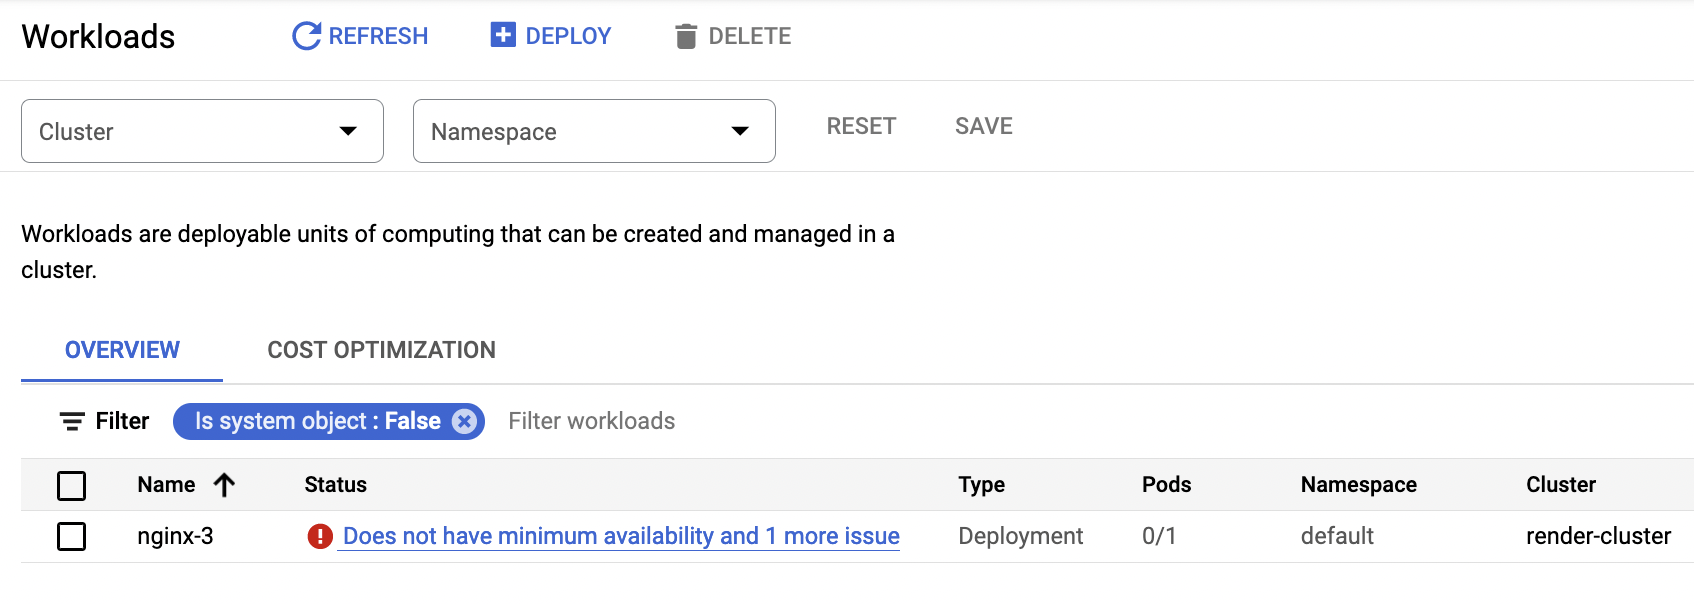
Task: Open the Cluster dropdown
Action: 202,131
